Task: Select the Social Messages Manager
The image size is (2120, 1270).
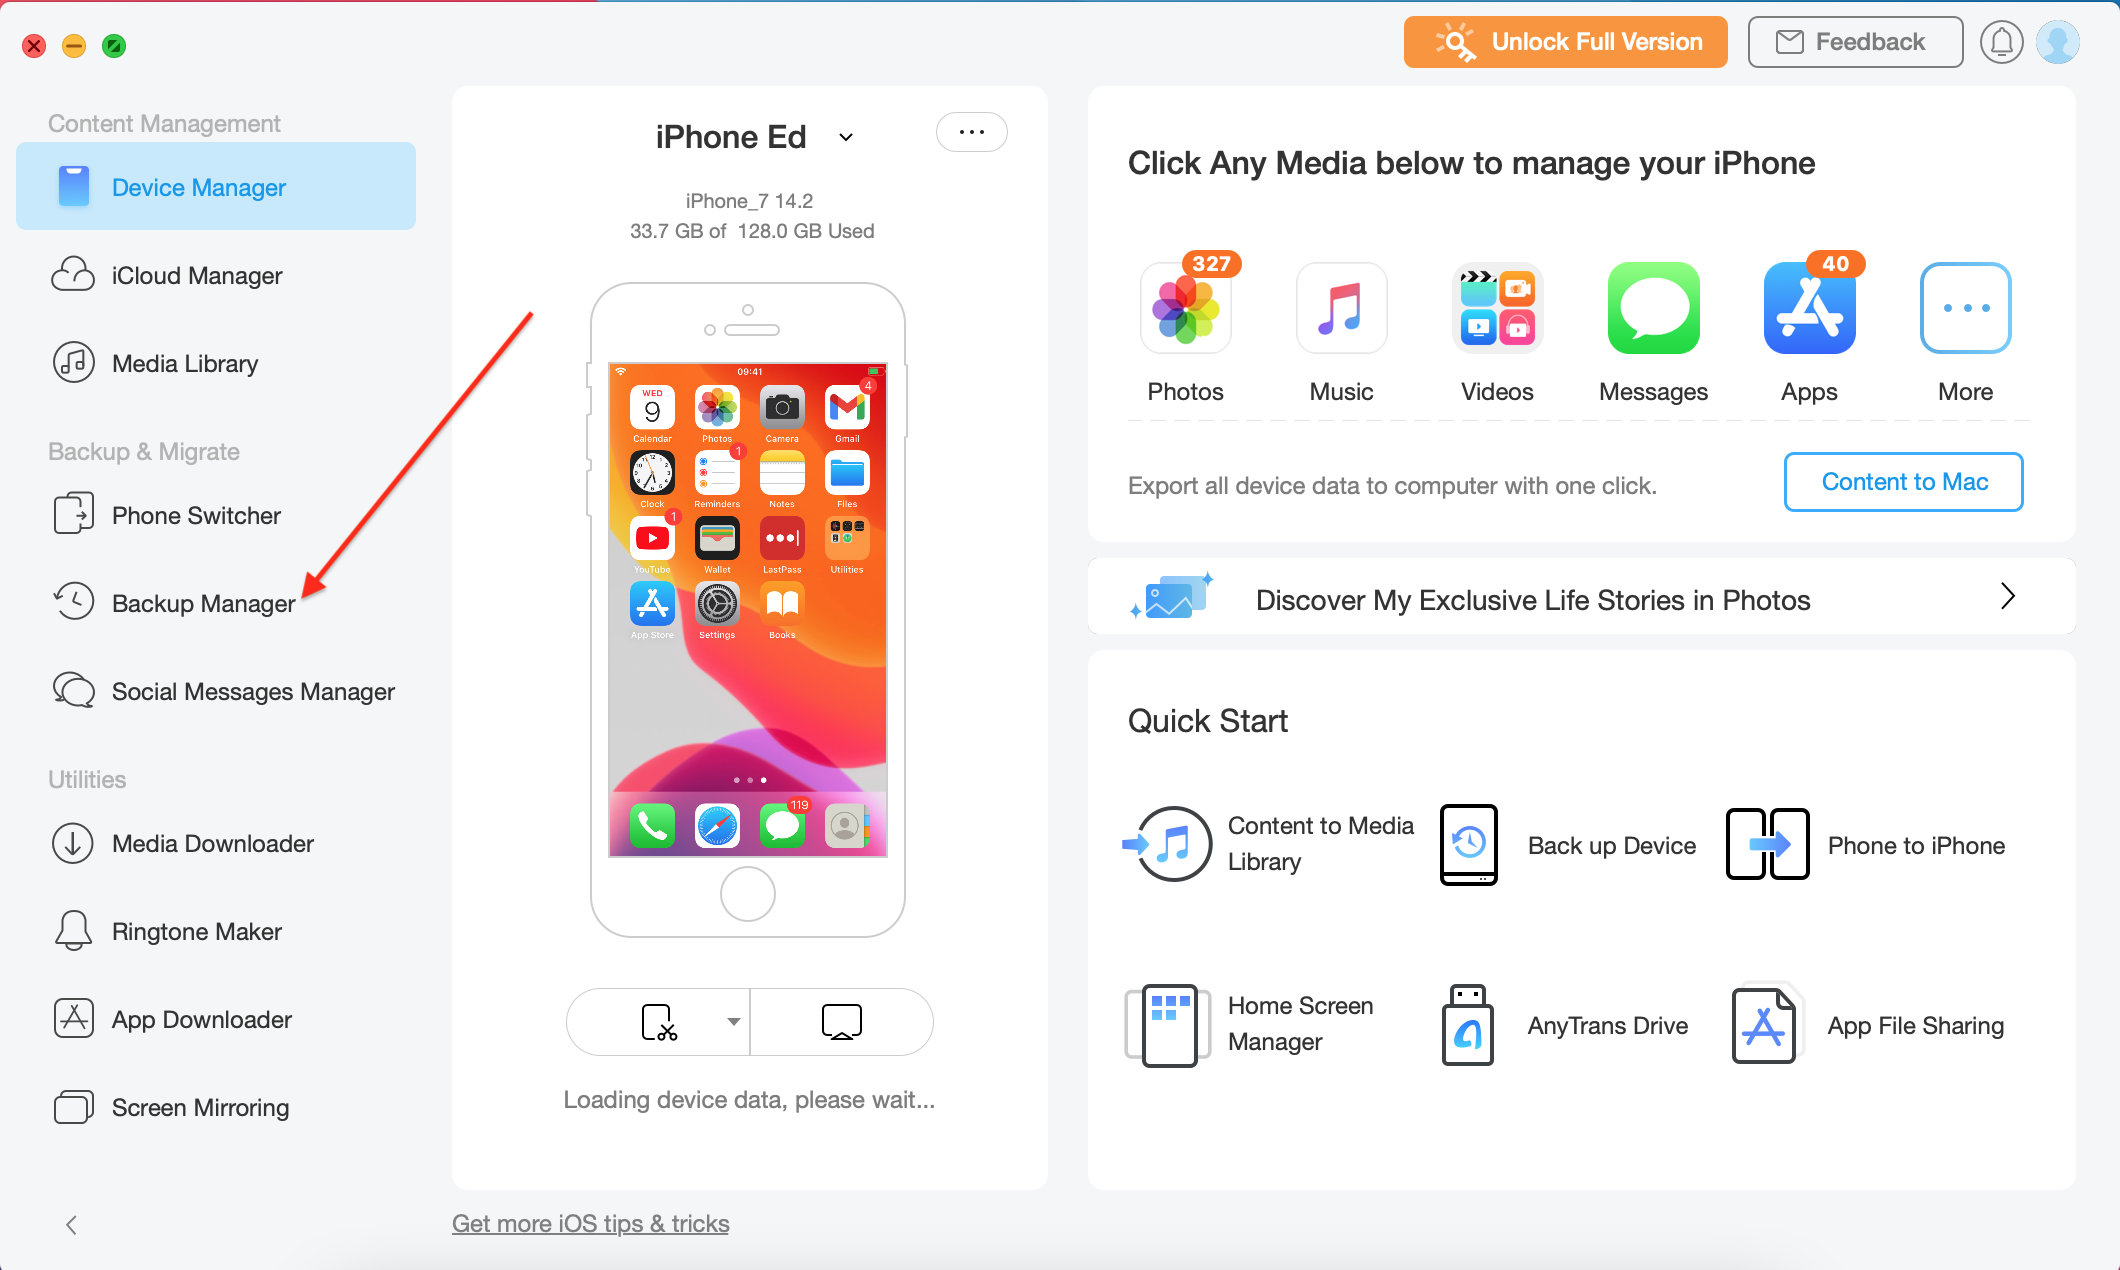Action: point(252,691)
